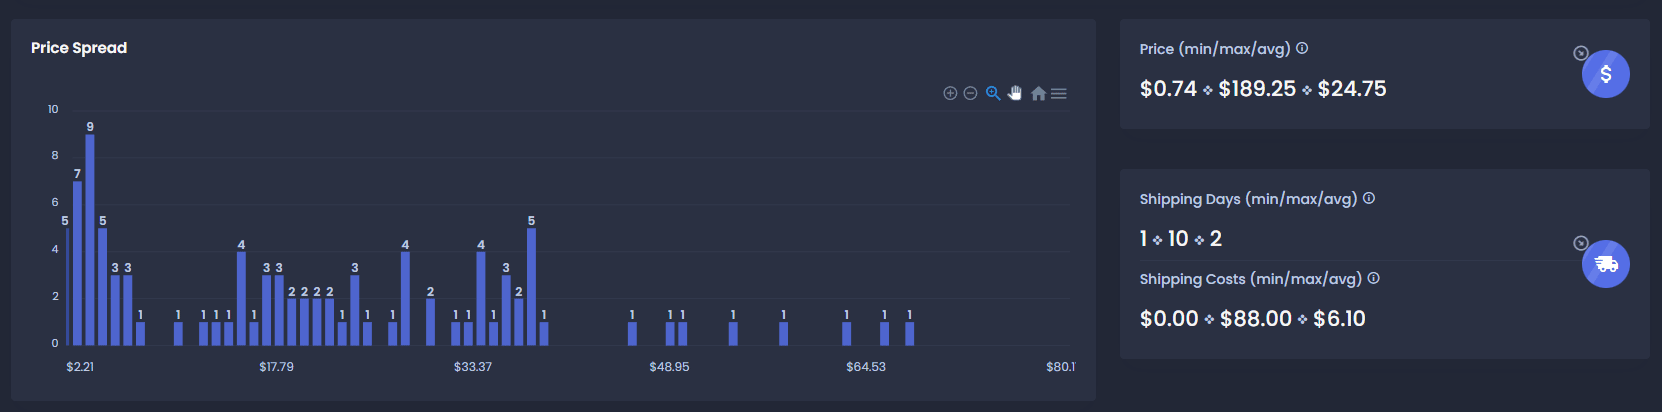The height and width of the screenshot is (412, 1662).
Task: Click the blue dollar sign icon
Action: click(x=1606, y=74)
